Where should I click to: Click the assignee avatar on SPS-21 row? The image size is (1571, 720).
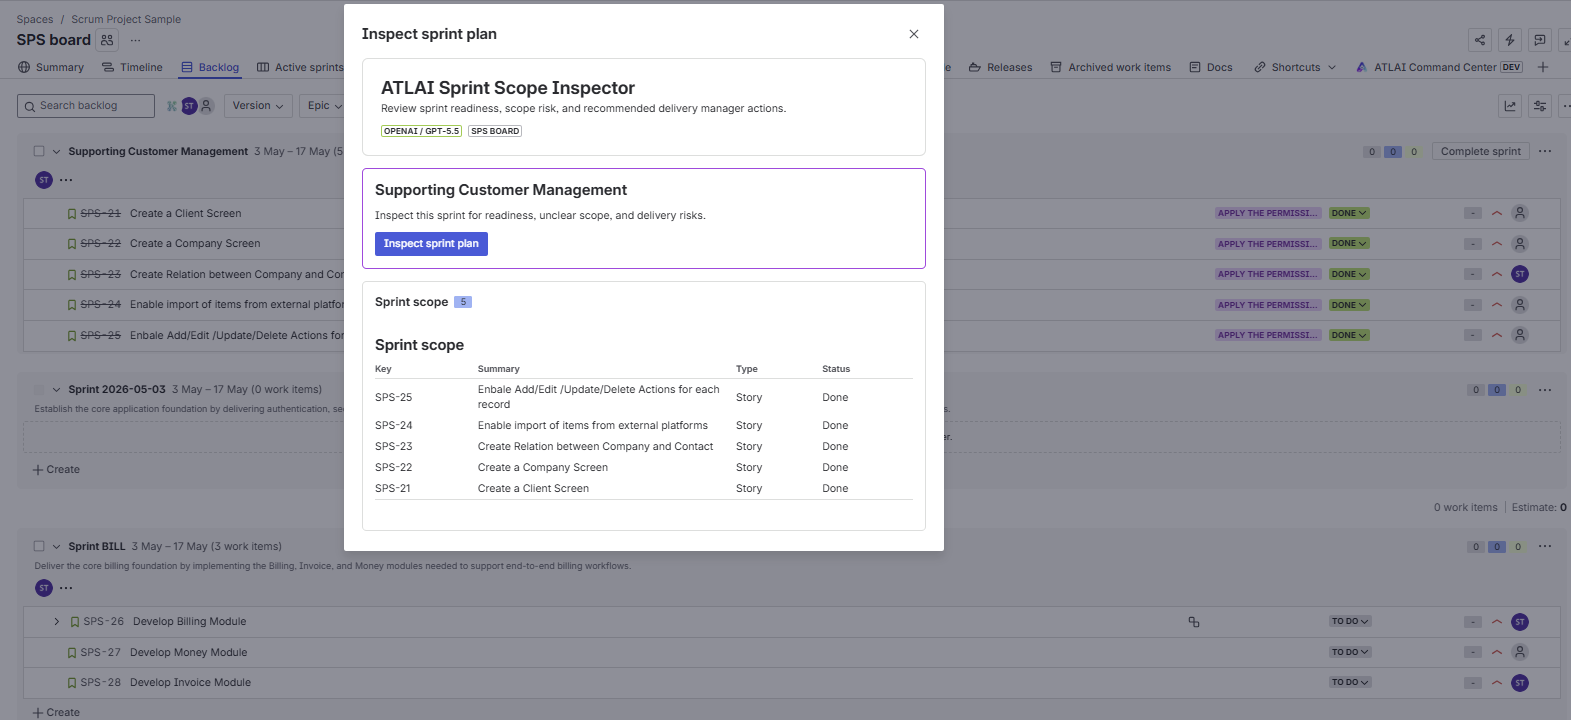click(x=1520, y=213)
